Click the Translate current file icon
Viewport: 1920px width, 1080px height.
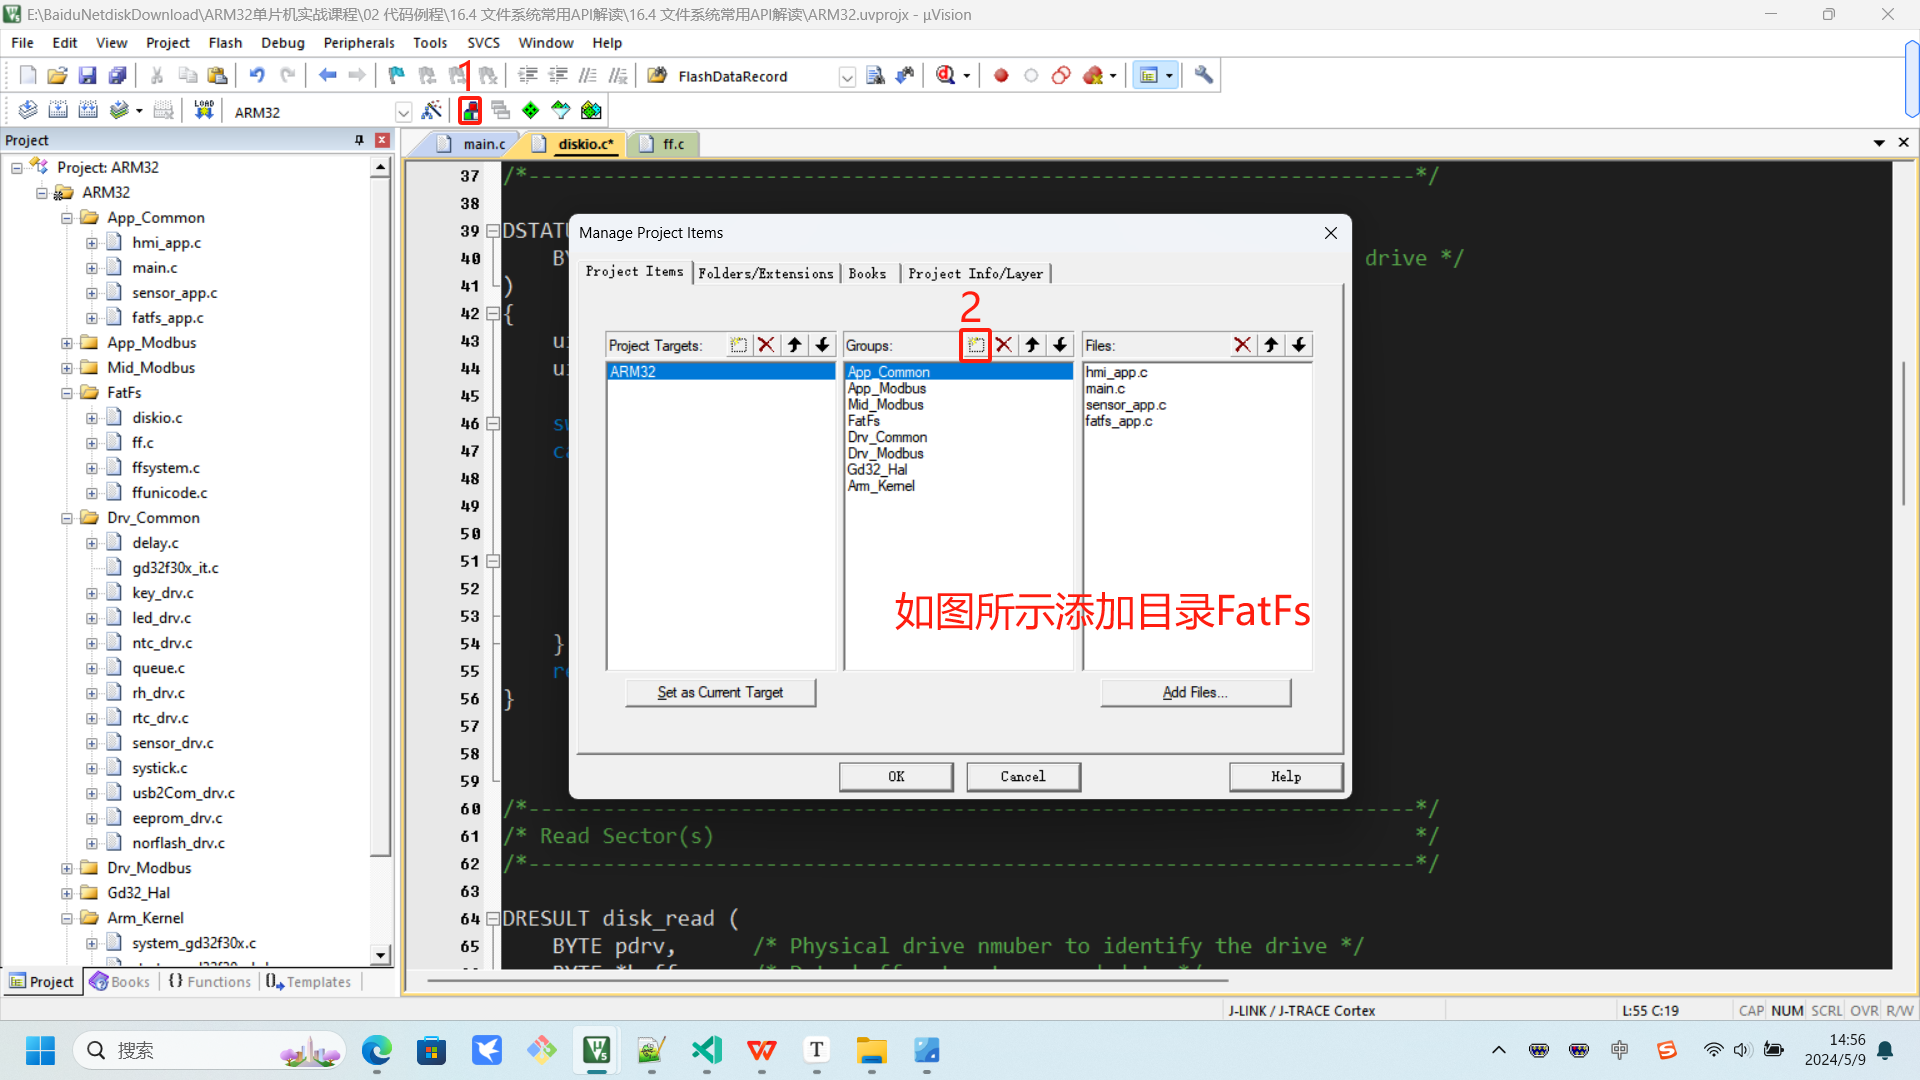click(x=28, y=110)
